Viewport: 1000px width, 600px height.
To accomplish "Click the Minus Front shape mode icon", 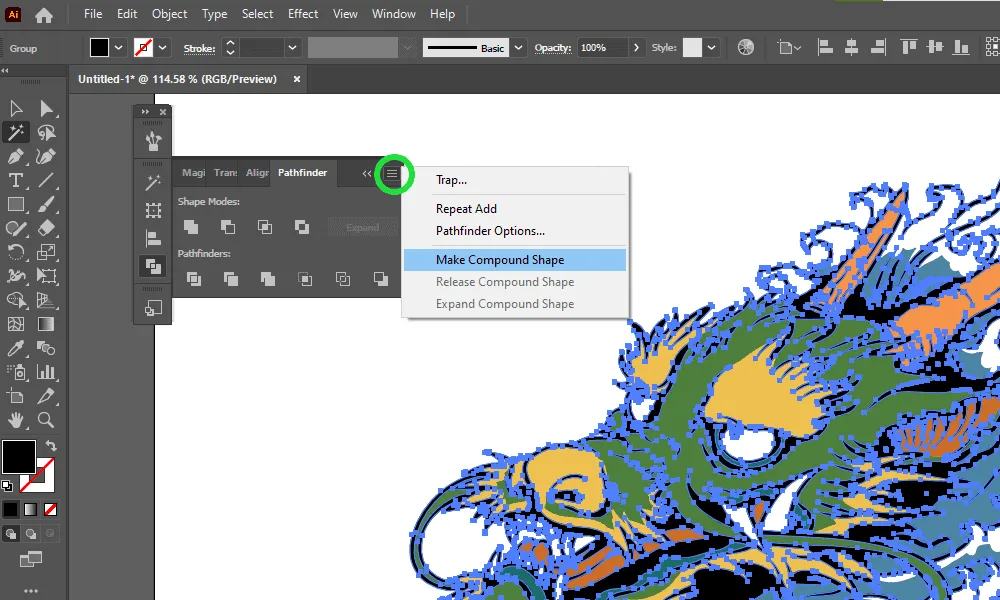I will click(228, 226).
